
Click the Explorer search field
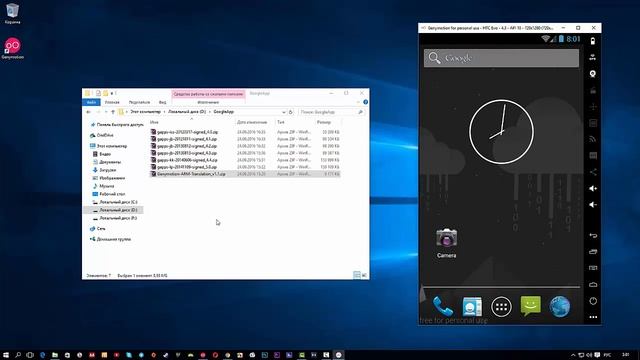point(331,112)
